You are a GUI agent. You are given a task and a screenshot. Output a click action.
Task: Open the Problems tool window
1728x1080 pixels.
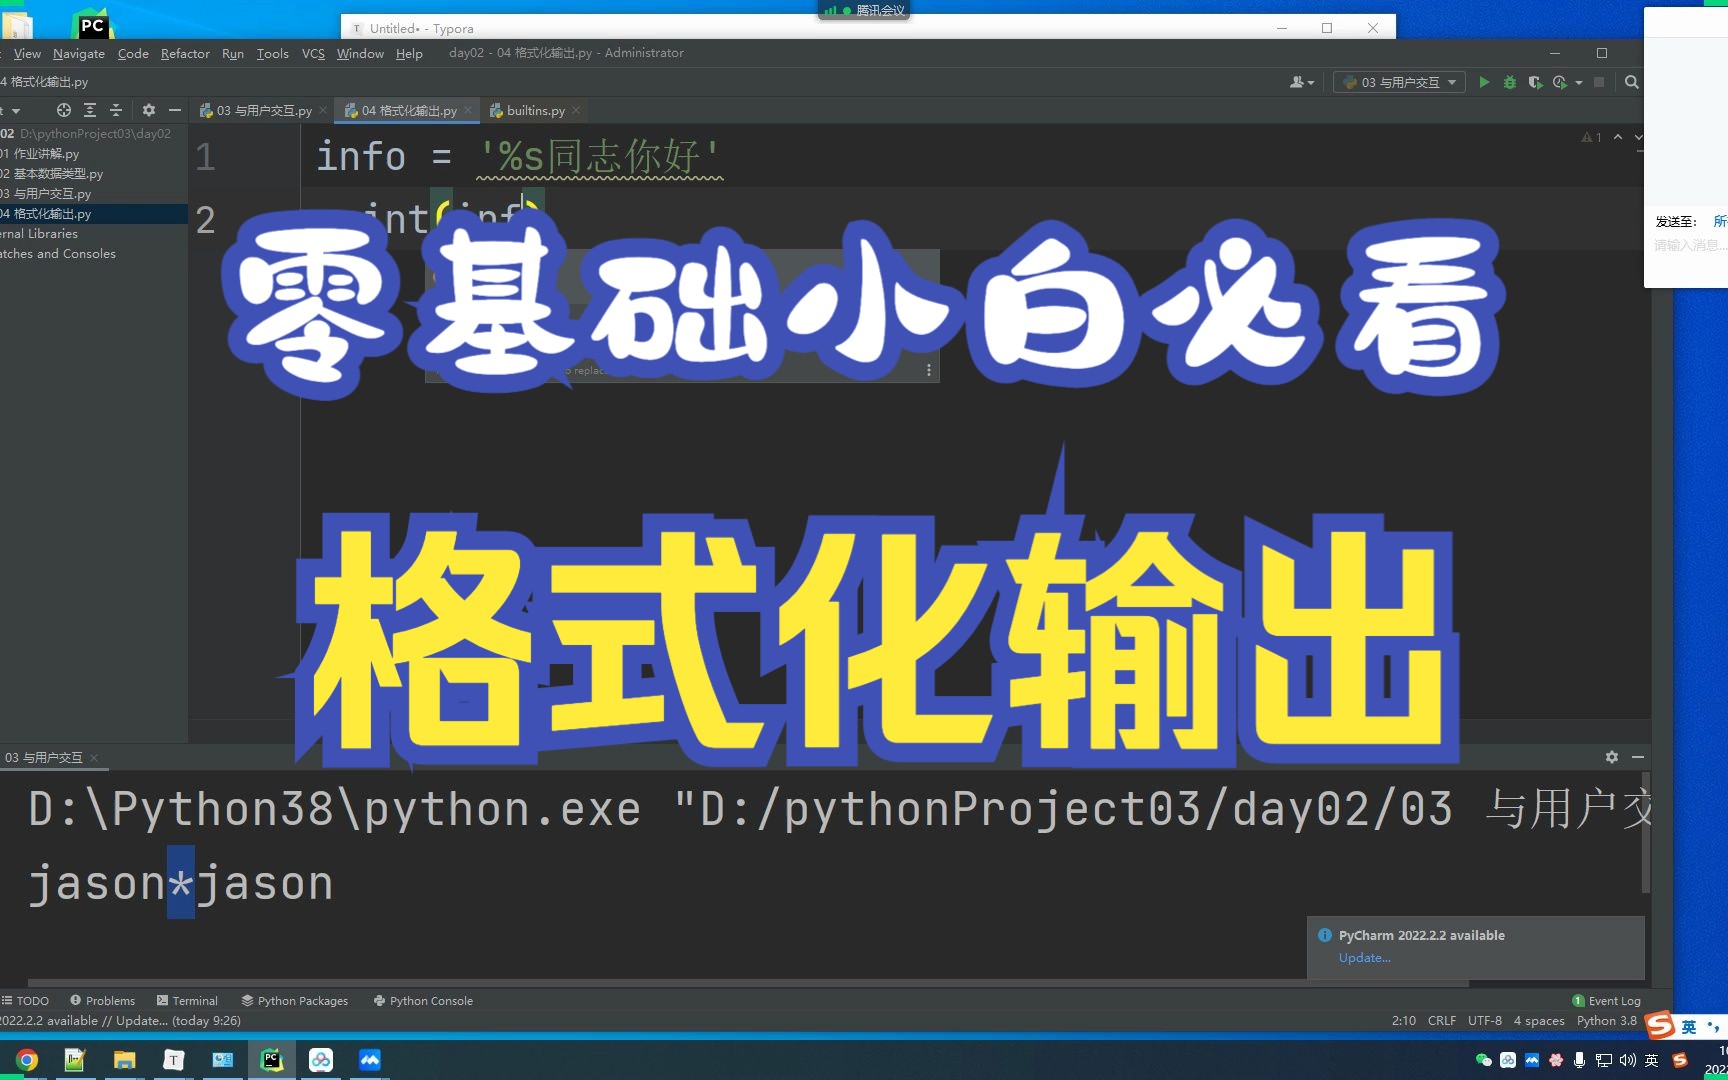[x=103, y=1000]
